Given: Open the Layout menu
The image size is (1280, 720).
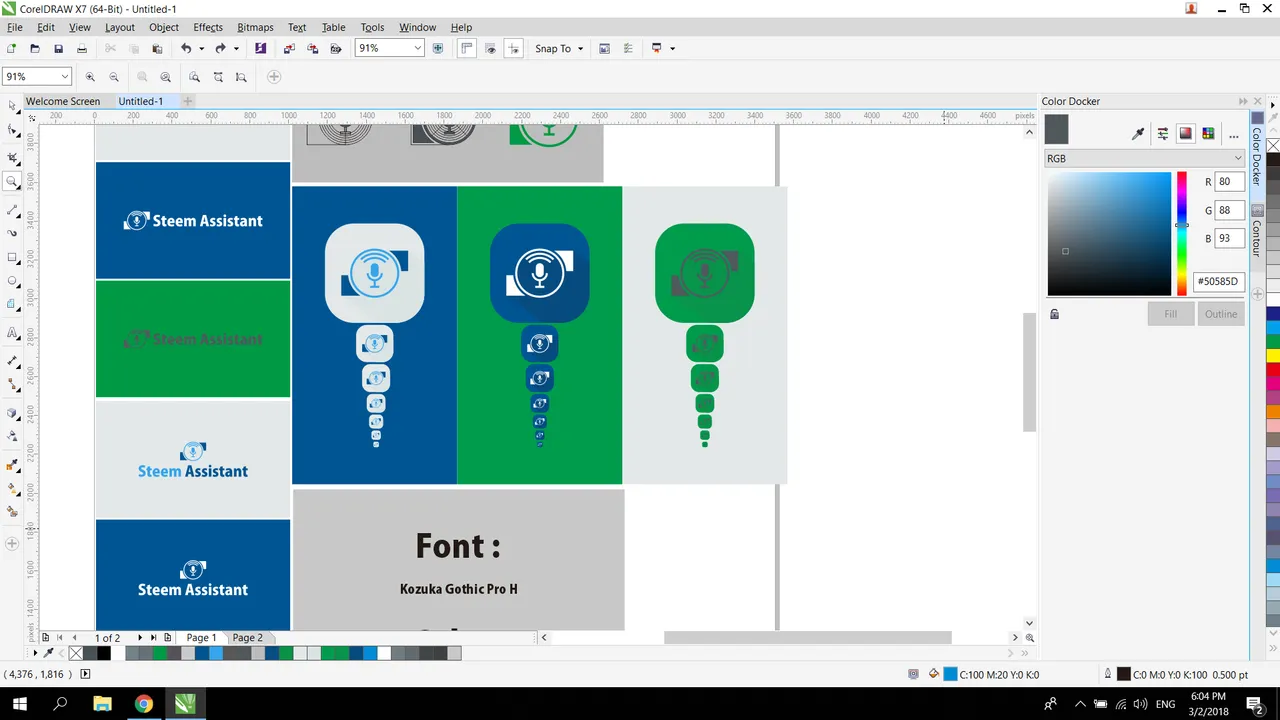Looking at the screenshot, I should [x=119, y=27].
